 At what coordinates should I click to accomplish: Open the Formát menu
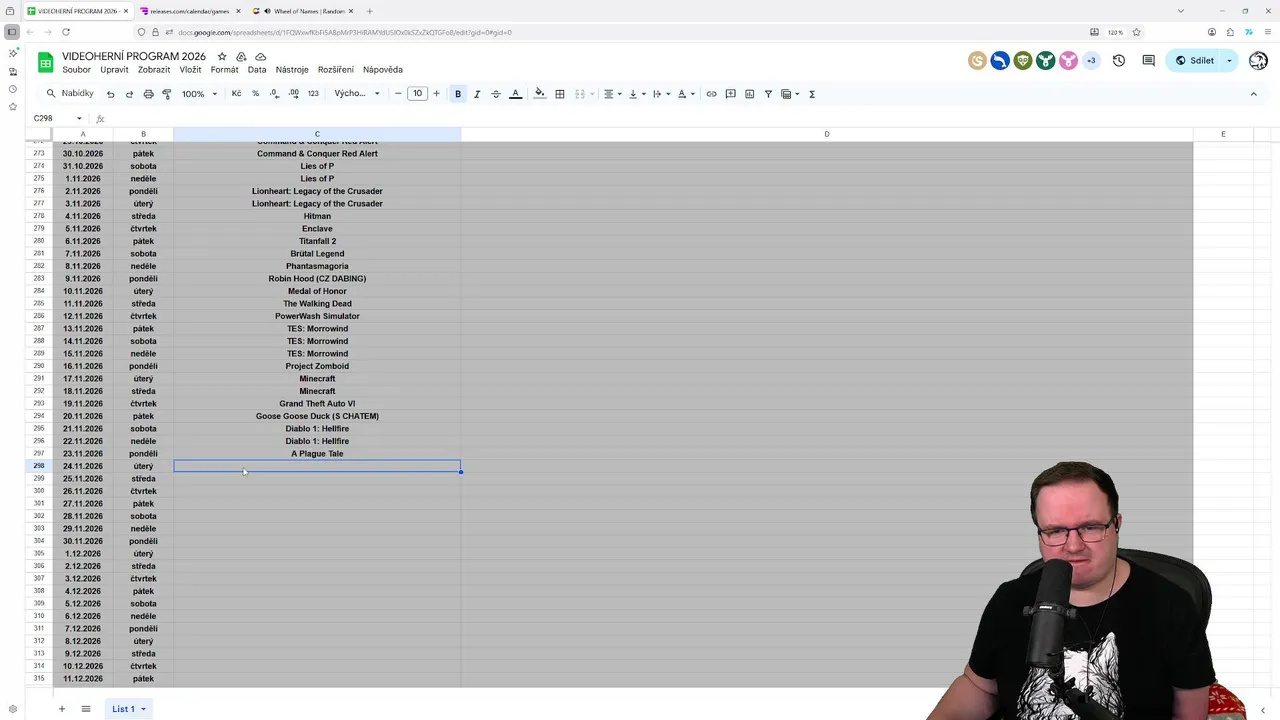tap(224, 70)
